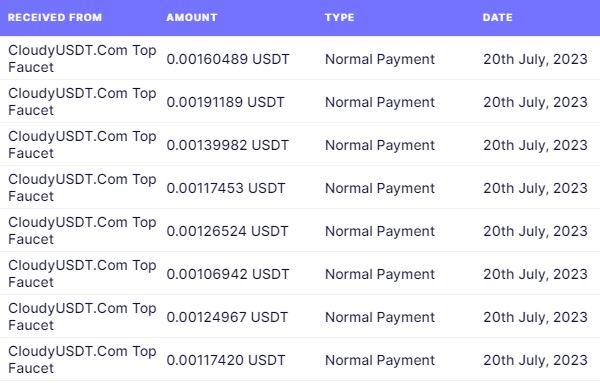
Task: Select the 0.00139982 USDT amount
Action: click(228, 145)
